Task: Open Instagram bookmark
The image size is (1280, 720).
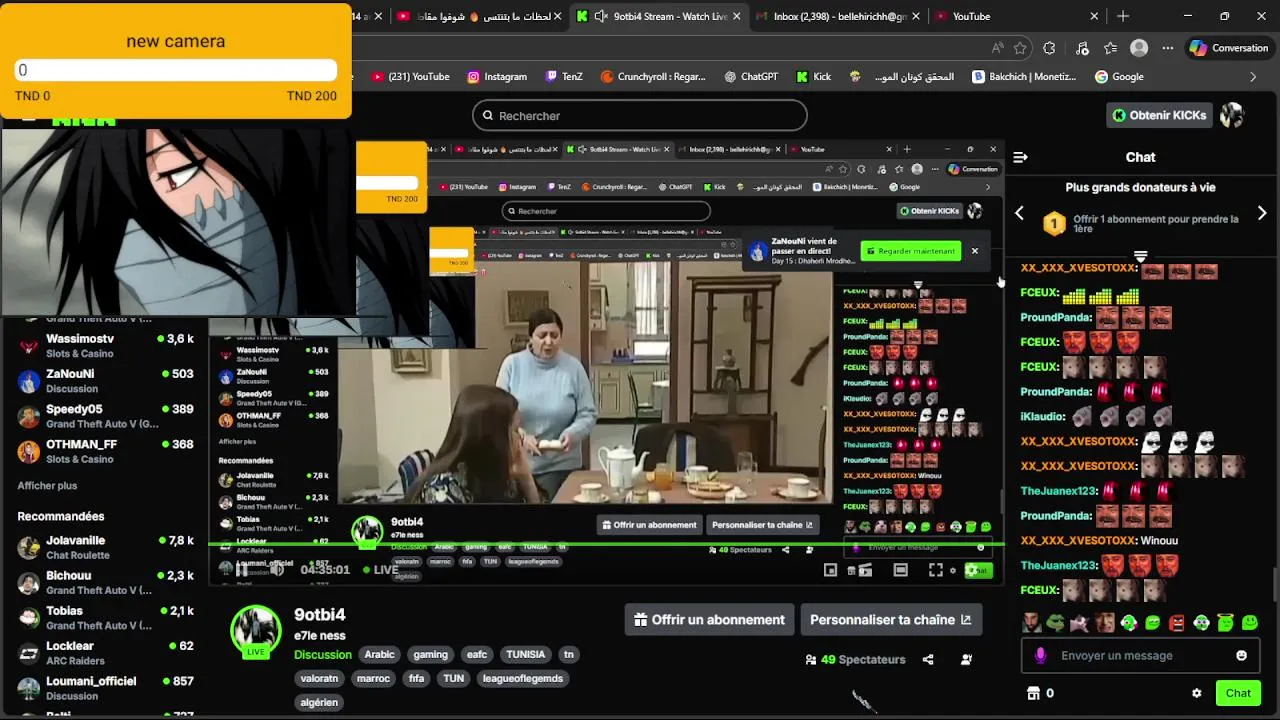Action: pyautogui.click(x=495, y=77)
